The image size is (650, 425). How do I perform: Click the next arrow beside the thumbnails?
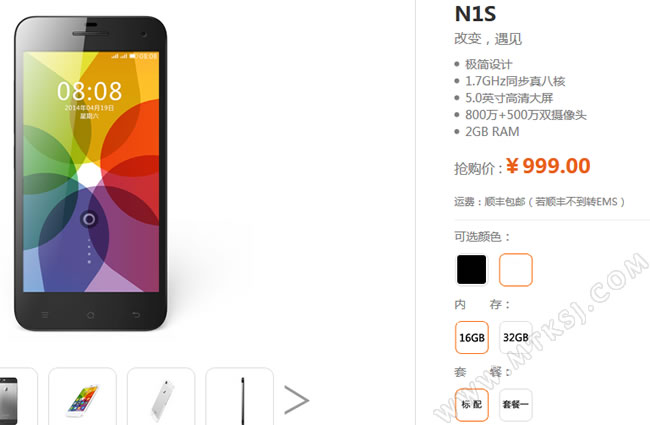(296, 400)
